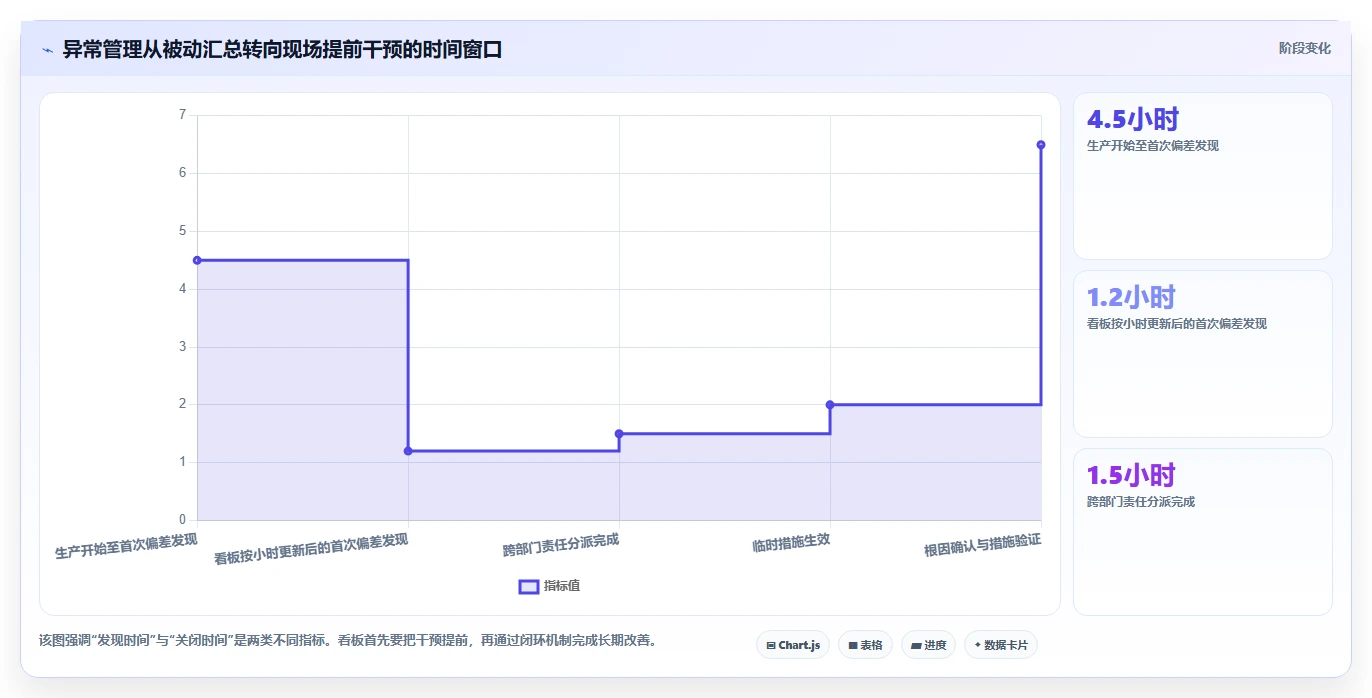Viewport: 1372px width, 698px height.
Task: Click the footnote text starting with 该图强调
Action: tap(348, 640)
